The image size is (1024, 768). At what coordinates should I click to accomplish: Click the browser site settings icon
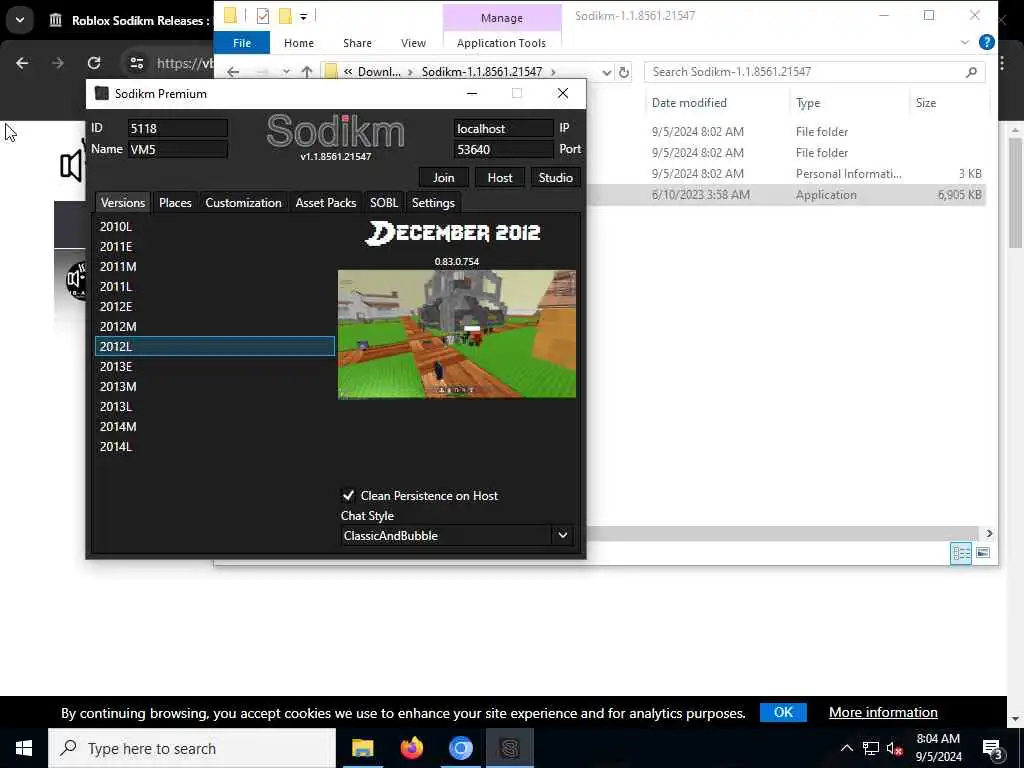[x=136, y=63]
